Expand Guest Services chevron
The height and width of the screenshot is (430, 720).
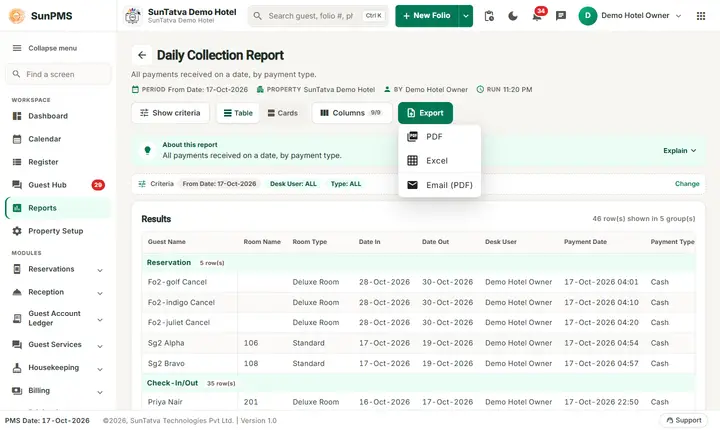coord(100,345)
